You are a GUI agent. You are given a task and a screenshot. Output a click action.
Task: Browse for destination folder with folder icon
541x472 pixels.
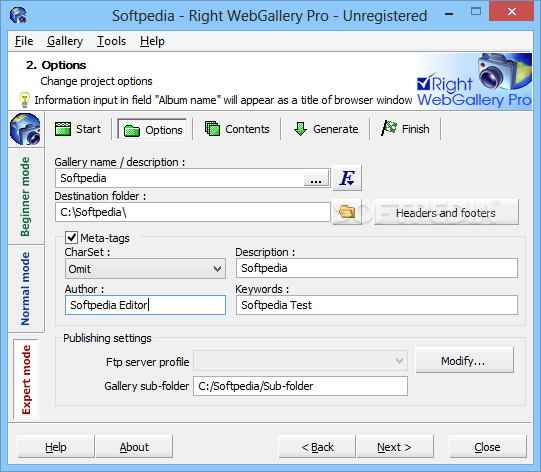pos(347,212)
